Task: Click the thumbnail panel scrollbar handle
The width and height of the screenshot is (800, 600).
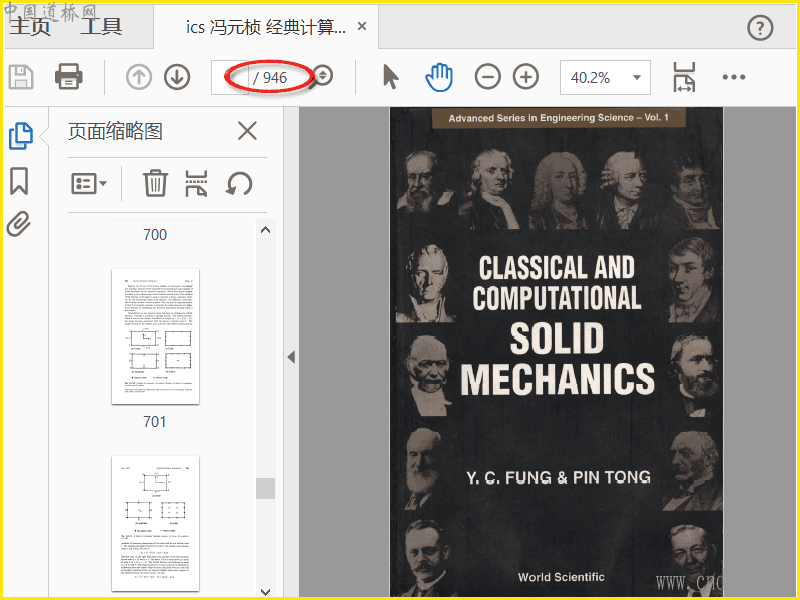Action: [265, 488]
